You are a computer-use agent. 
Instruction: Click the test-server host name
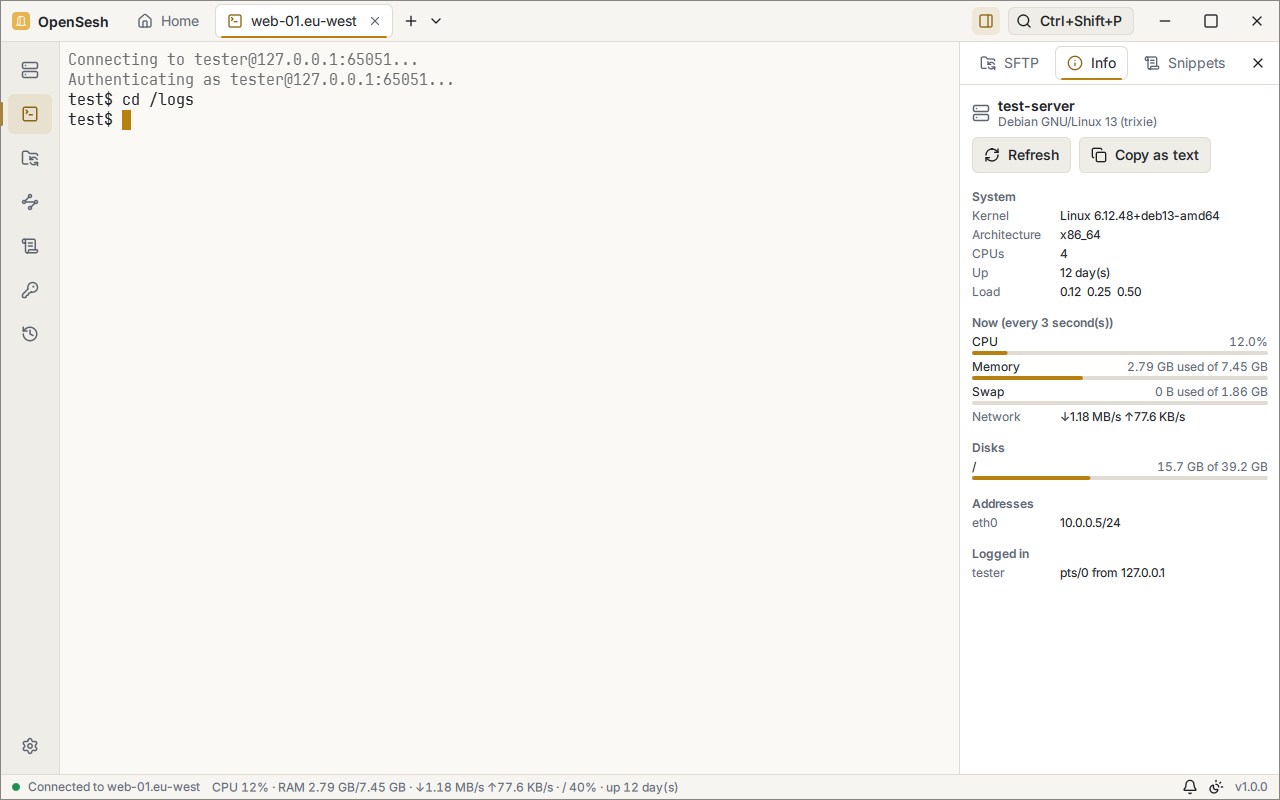pos(1036,106)
